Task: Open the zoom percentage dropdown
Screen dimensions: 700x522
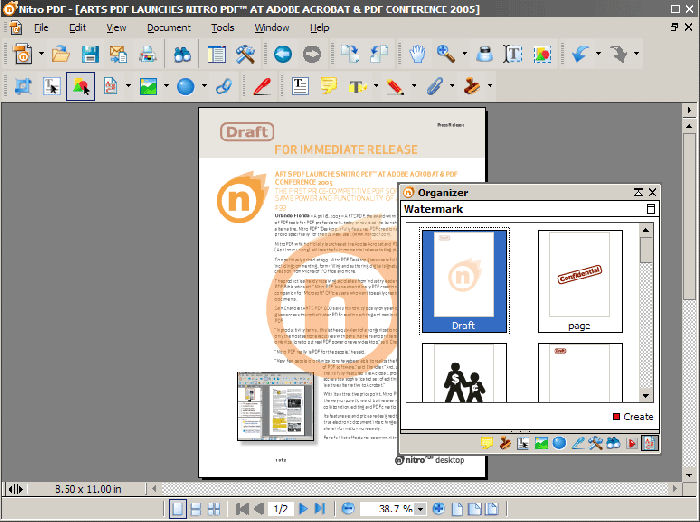Action: (420, 509)
